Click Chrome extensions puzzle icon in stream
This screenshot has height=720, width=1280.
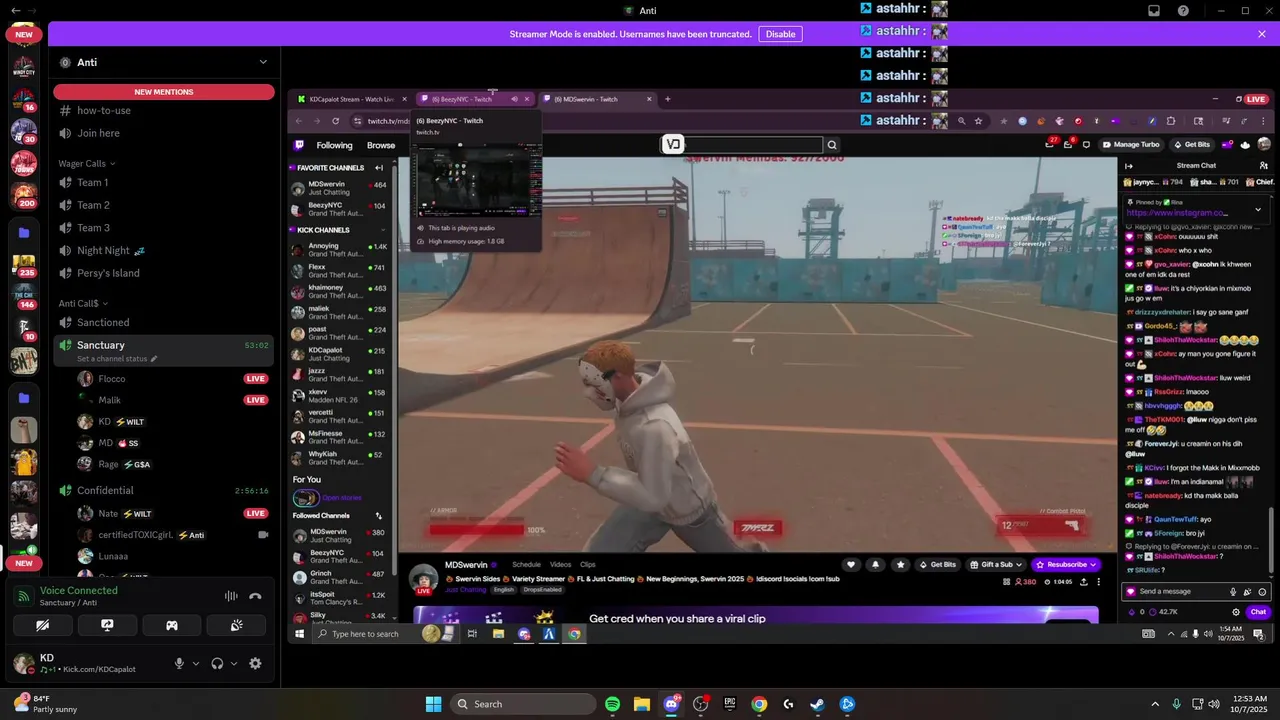1171,121
